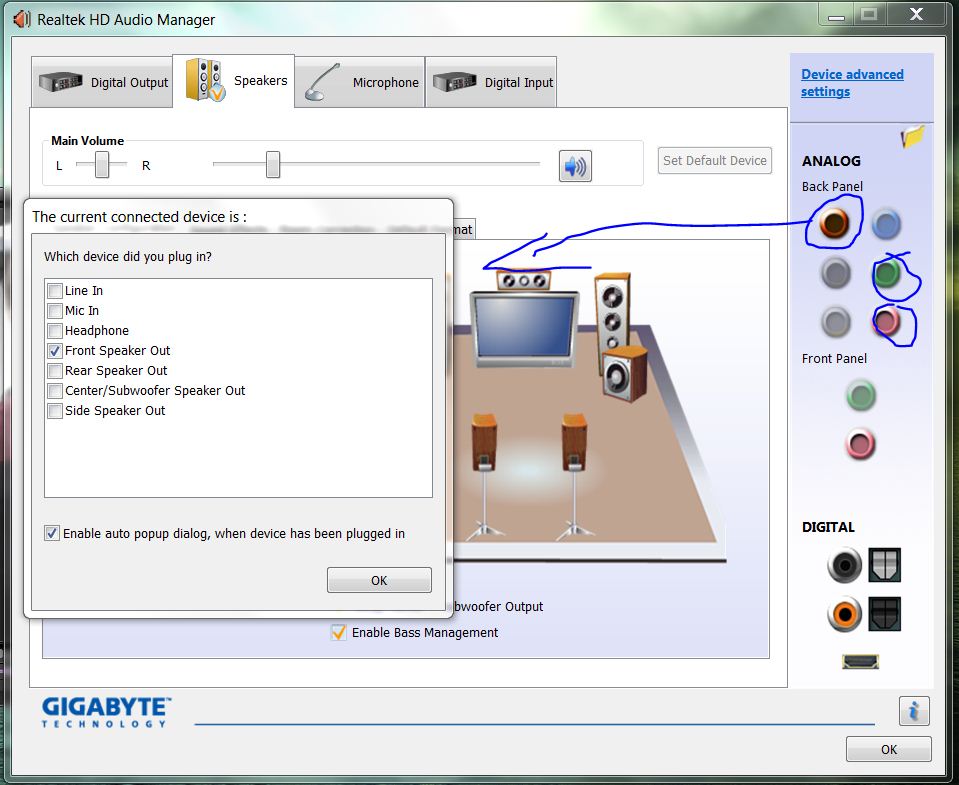Screen dimensions: 959x785
Task: Click the upper gray back panel jack
Action: coord(835,273)
